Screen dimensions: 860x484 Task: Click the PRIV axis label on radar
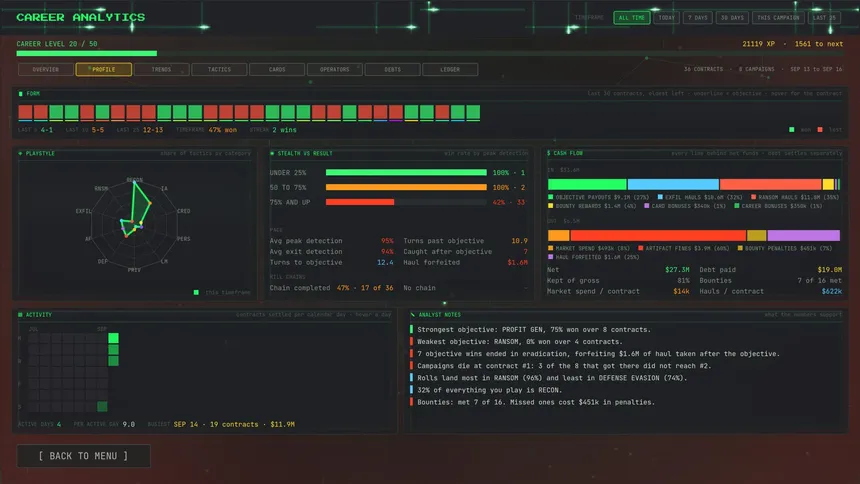(134, 270)
